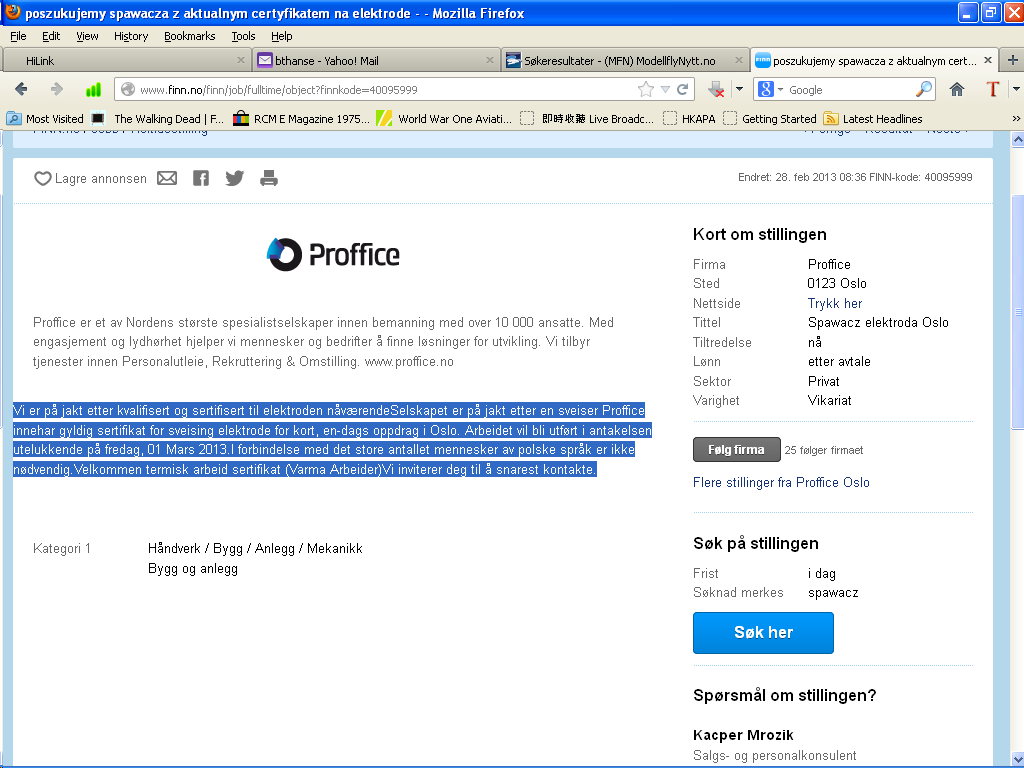This screenshot has width=1024, height=768.
Task: Open the Bookmarks menu
Action: point(189,36)
